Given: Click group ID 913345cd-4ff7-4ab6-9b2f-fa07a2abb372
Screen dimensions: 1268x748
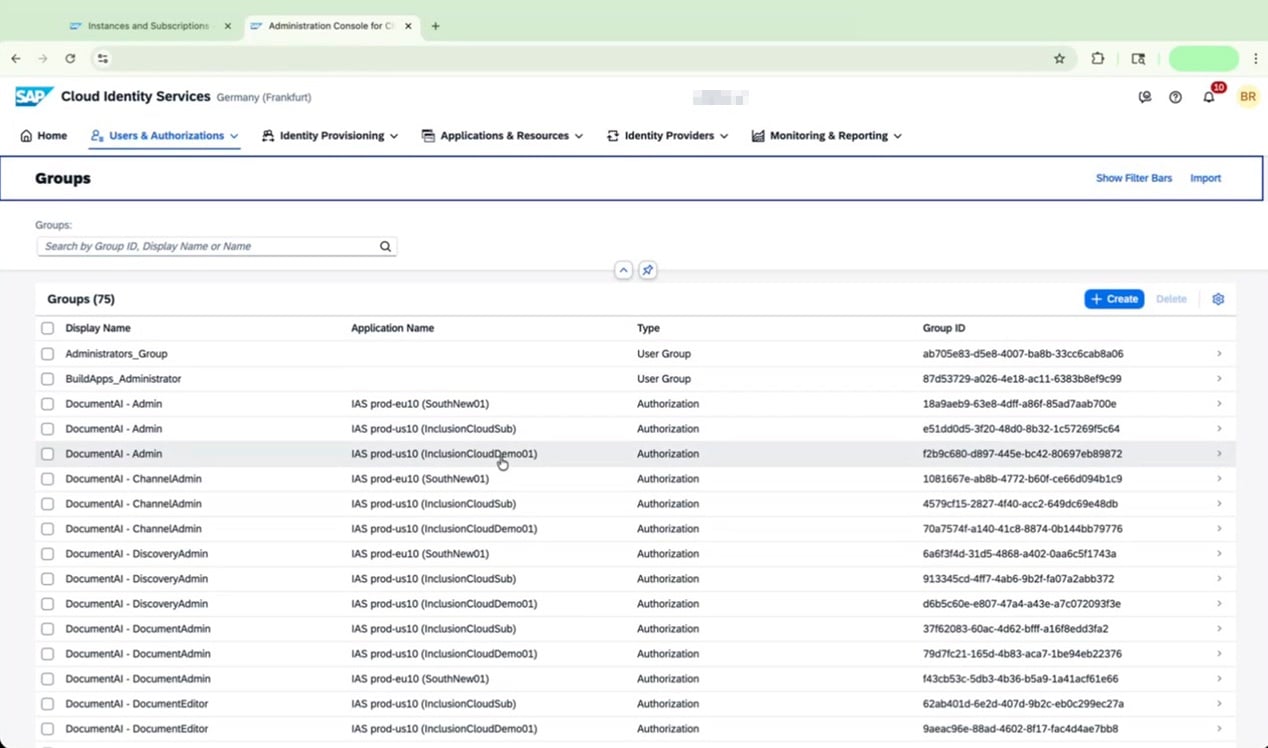Looking at the screenshot, I should pos(1018,579).
